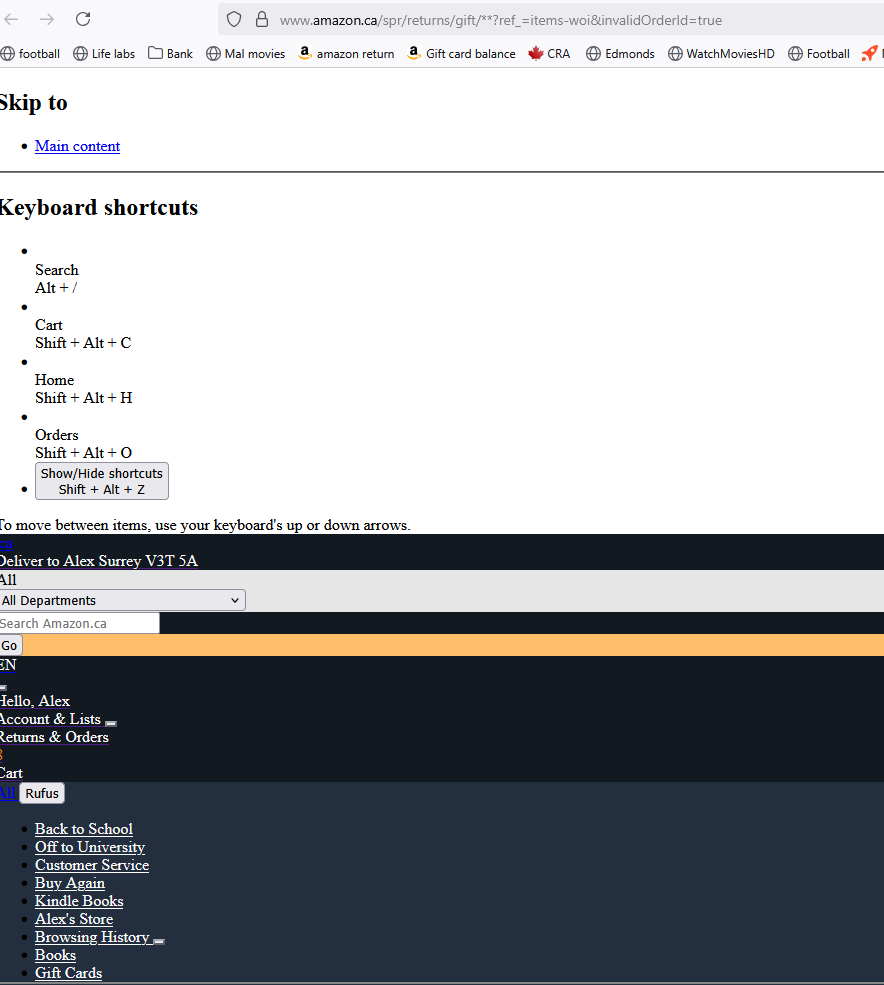Click the Hello, Alex account link

[35, 701]
